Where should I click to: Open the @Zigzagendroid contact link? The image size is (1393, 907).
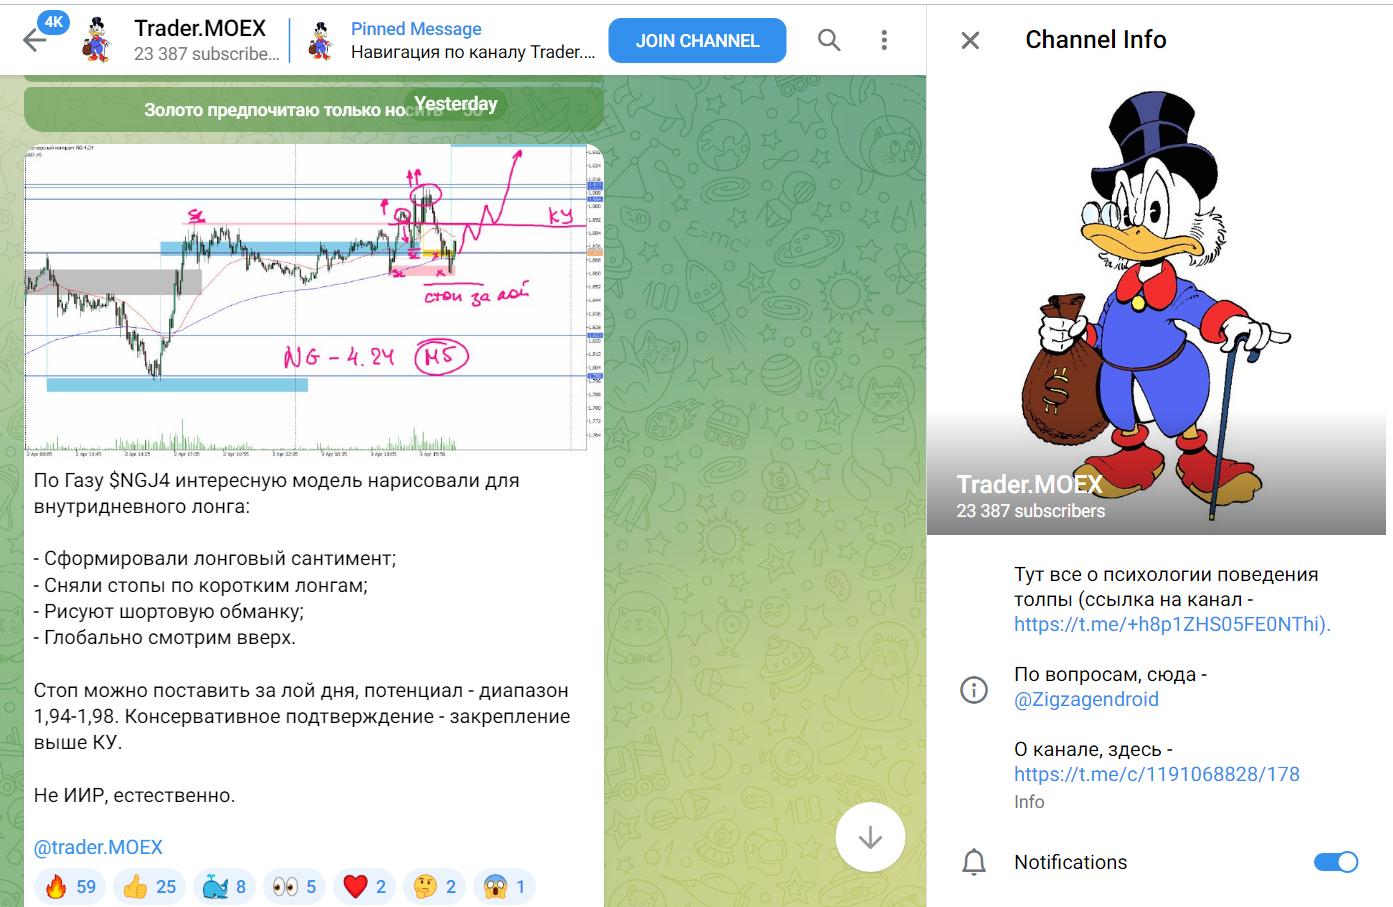[x=1086, y=699]
